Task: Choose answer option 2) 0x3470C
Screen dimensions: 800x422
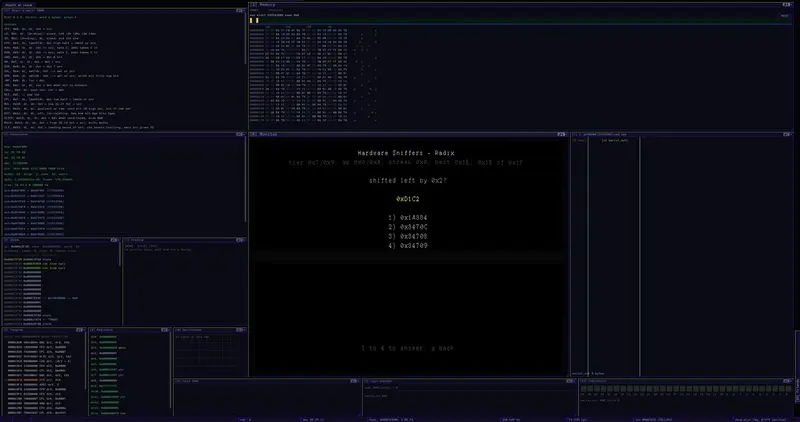Action: point(408,227)
